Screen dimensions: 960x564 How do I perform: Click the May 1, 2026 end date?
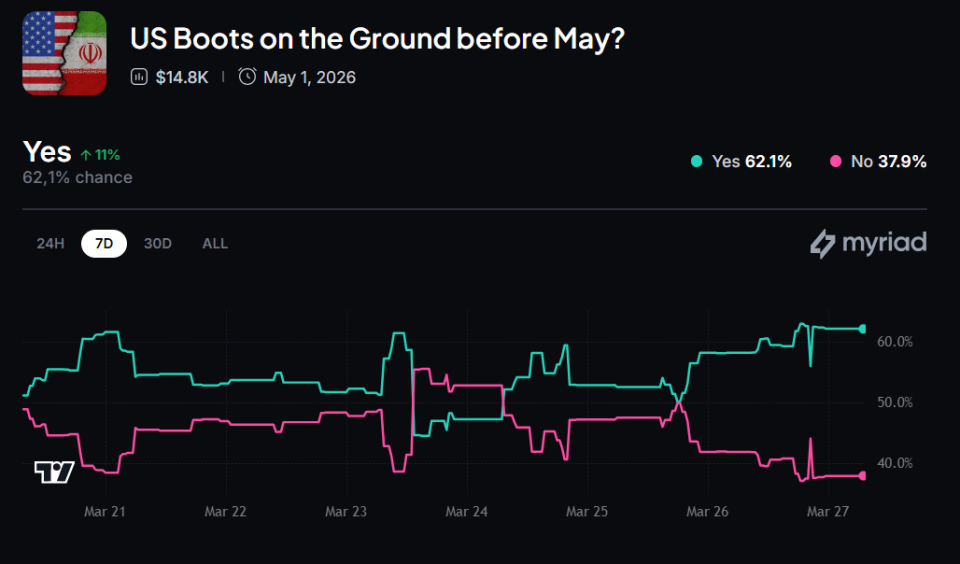[309, 78]
